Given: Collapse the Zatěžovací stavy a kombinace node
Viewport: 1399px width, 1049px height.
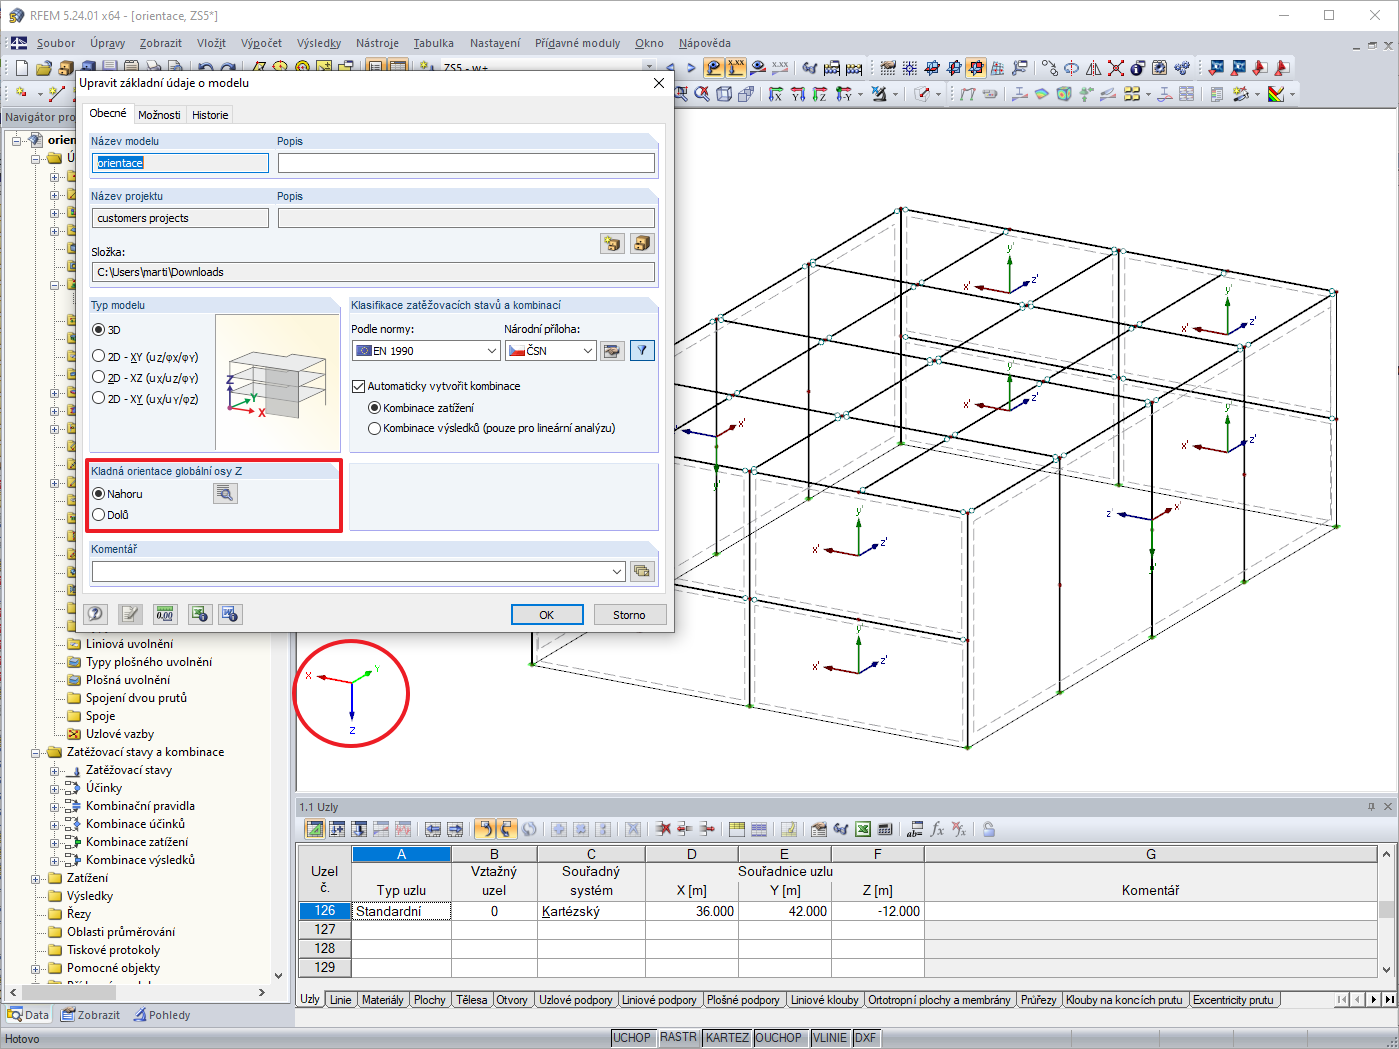Looking at the screenshot, I should point(36,752).
